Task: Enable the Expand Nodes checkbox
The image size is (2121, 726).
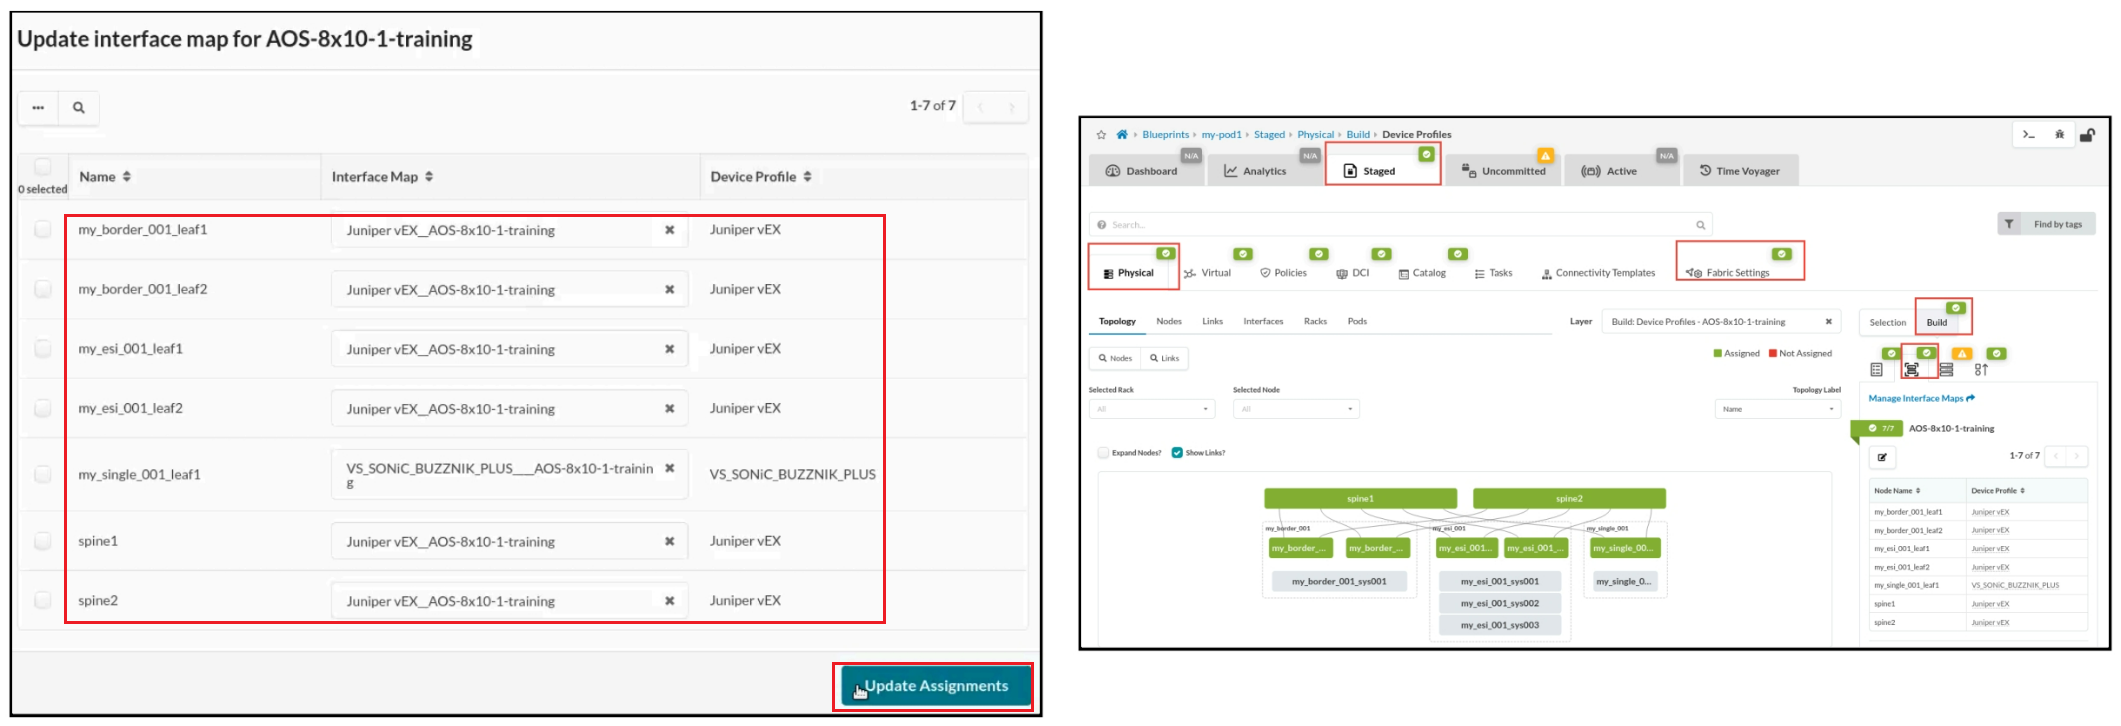Action: pos(1103,453)
